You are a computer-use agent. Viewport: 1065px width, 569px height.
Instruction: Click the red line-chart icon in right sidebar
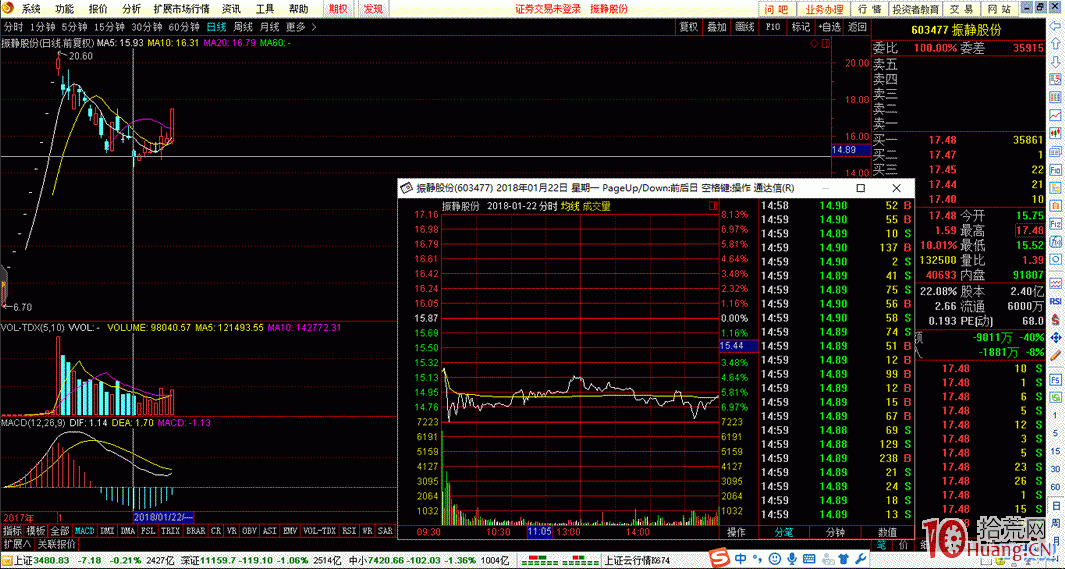[x=1055, y=115]
